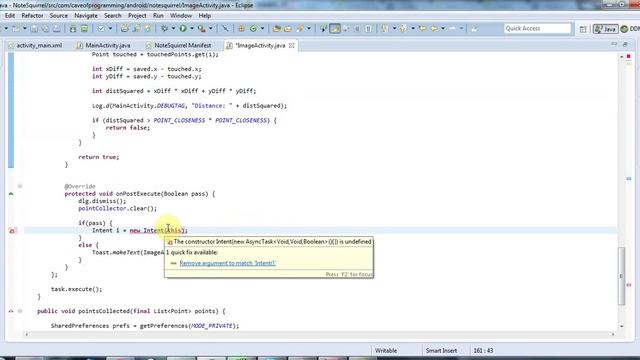
Task: Open the Next Annotation dropdown arrow
Action: point(394,29)
